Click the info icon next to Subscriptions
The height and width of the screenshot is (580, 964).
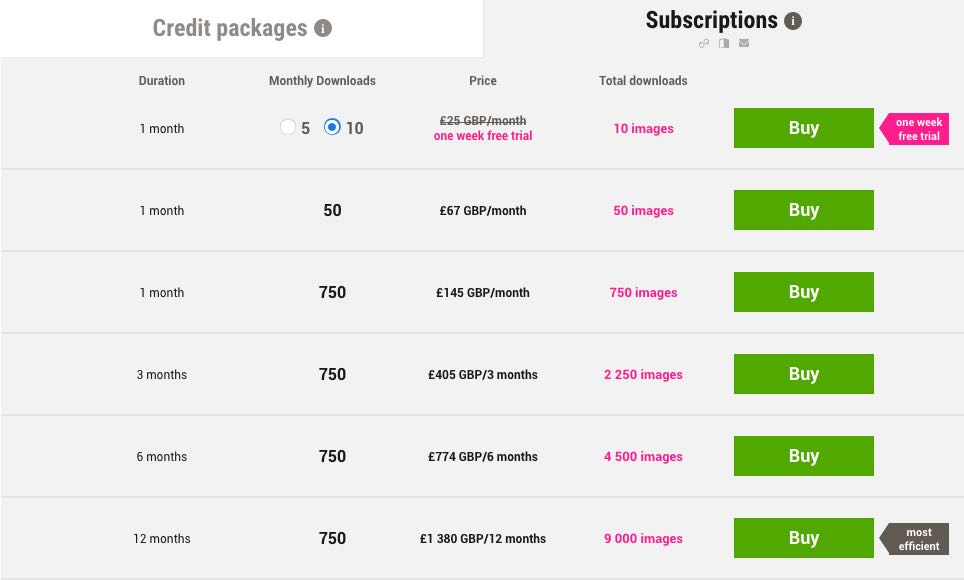click(x=793, y=21)
